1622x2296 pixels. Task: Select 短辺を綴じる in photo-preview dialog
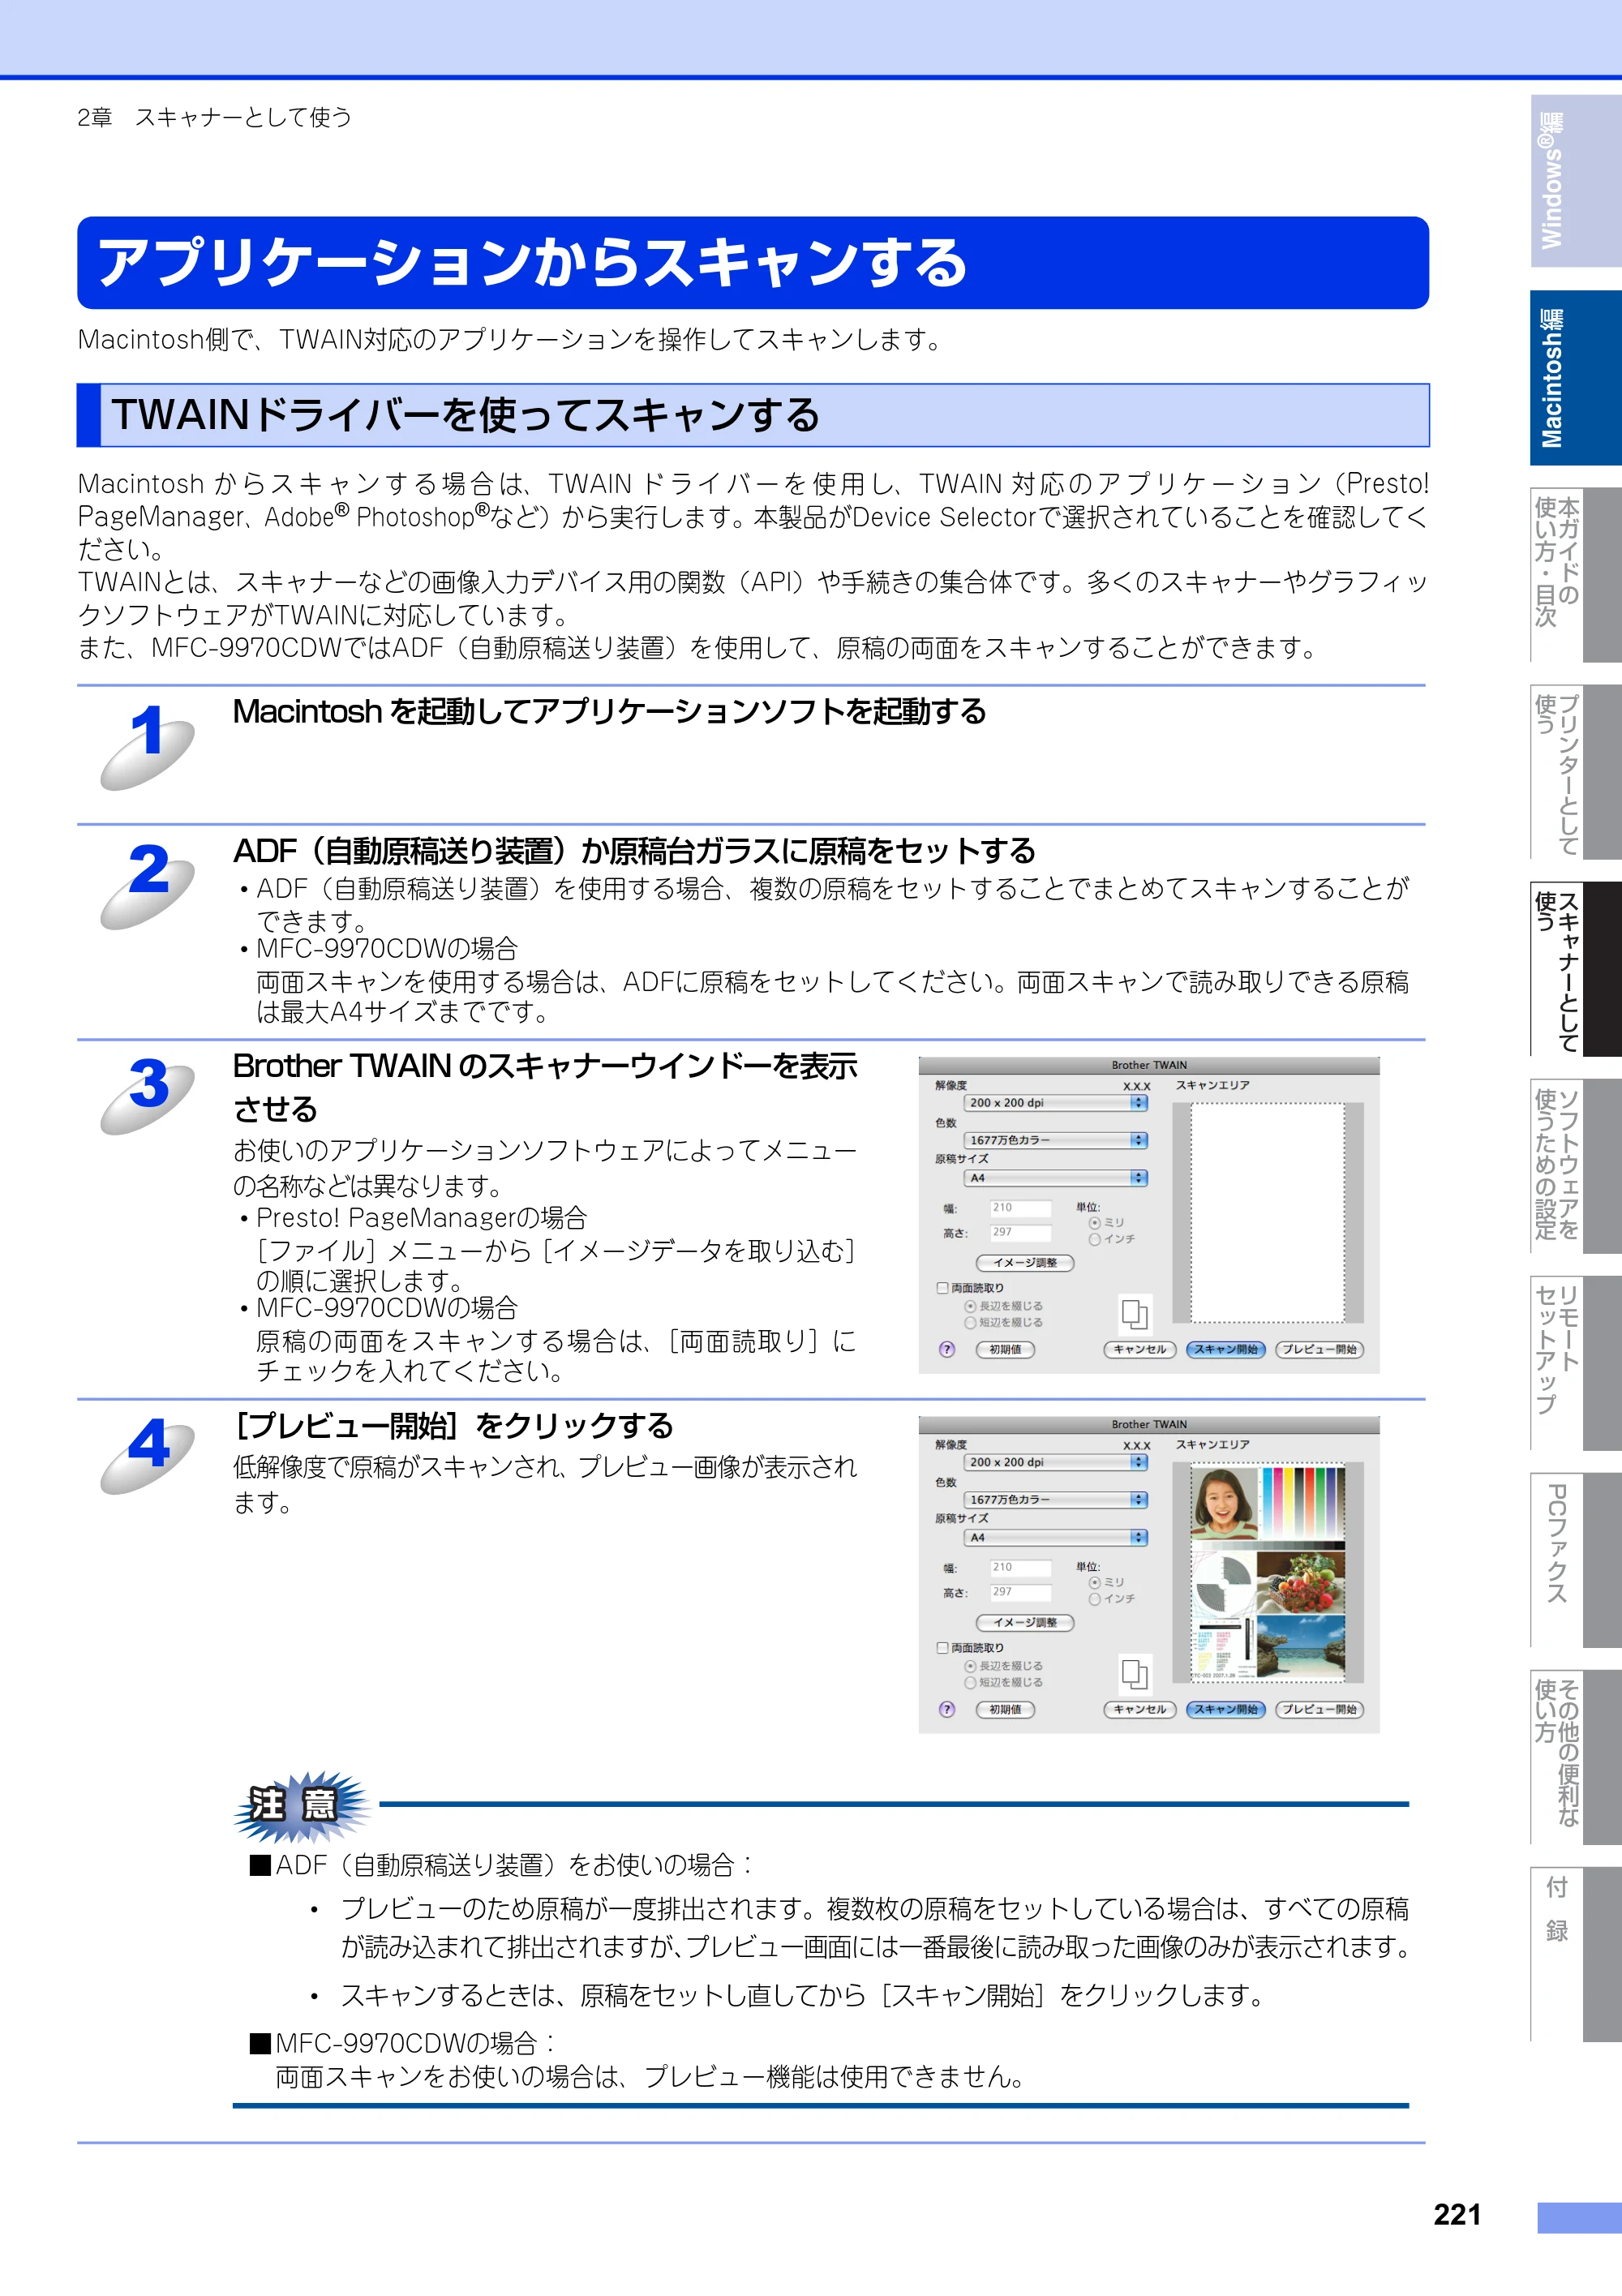970,1683
